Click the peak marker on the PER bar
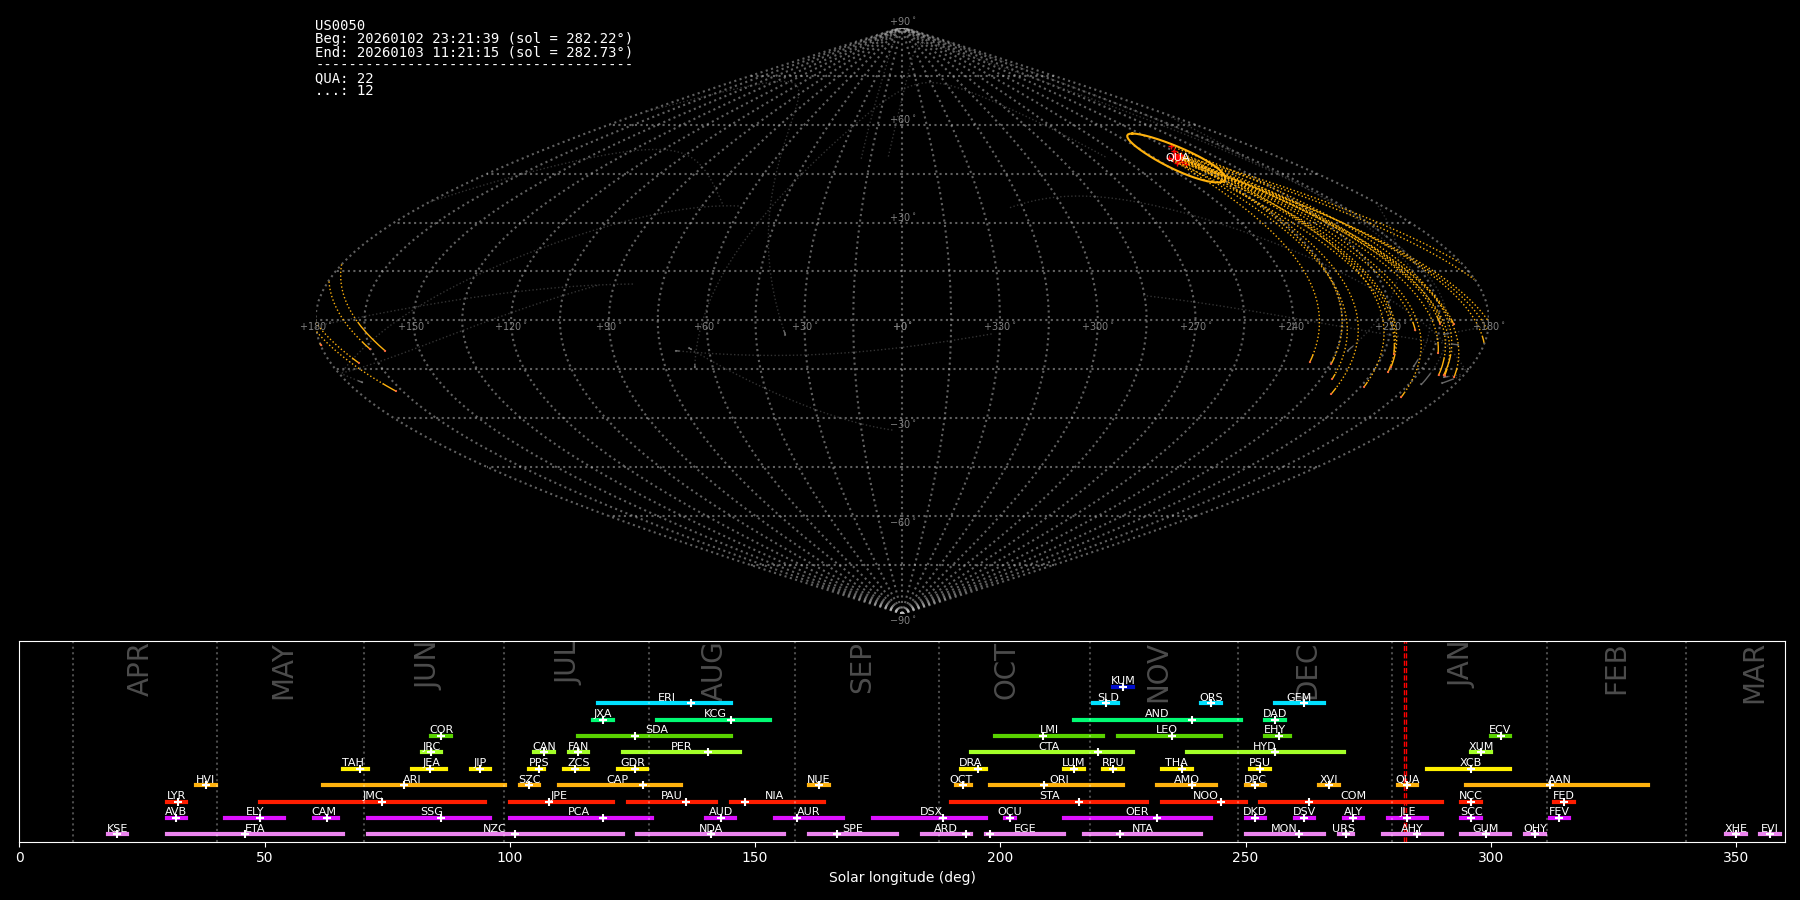 [x=708, y=752]
